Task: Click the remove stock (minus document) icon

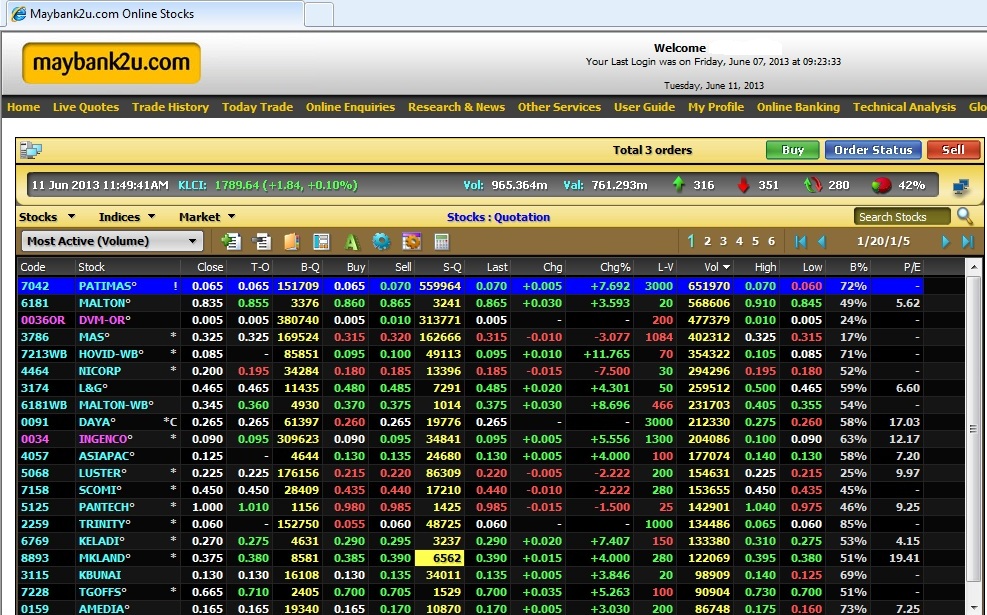Action: (x=261, y=241)
